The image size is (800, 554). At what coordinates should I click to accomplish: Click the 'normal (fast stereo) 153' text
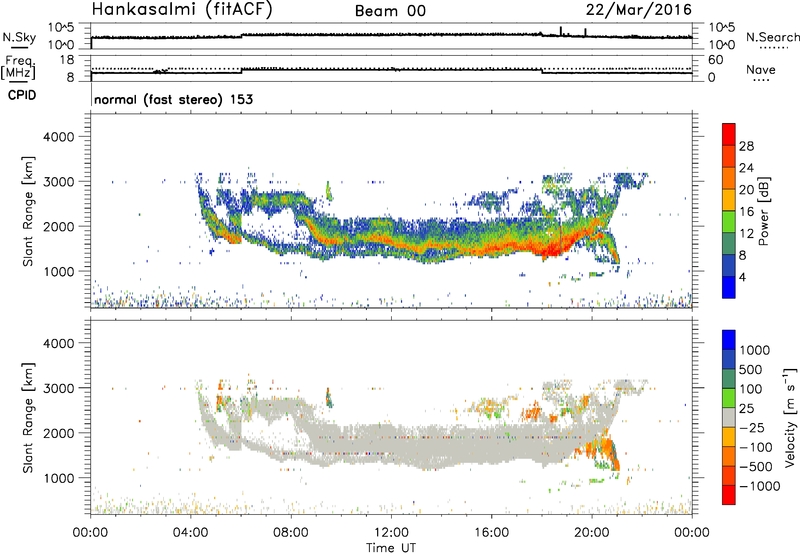(173, 99)
